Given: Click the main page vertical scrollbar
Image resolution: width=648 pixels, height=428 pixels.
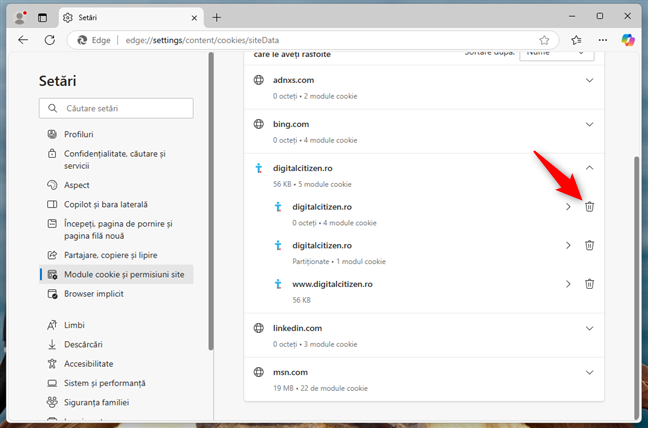Looking at the screenshot, I should (637, 288).
